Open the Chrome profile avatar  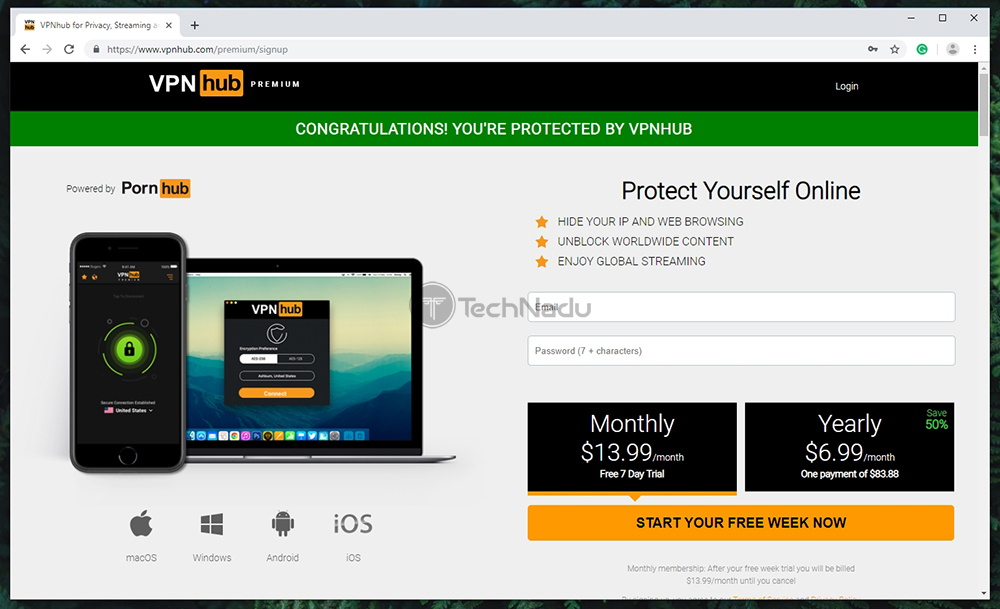(x=952, y=49)
